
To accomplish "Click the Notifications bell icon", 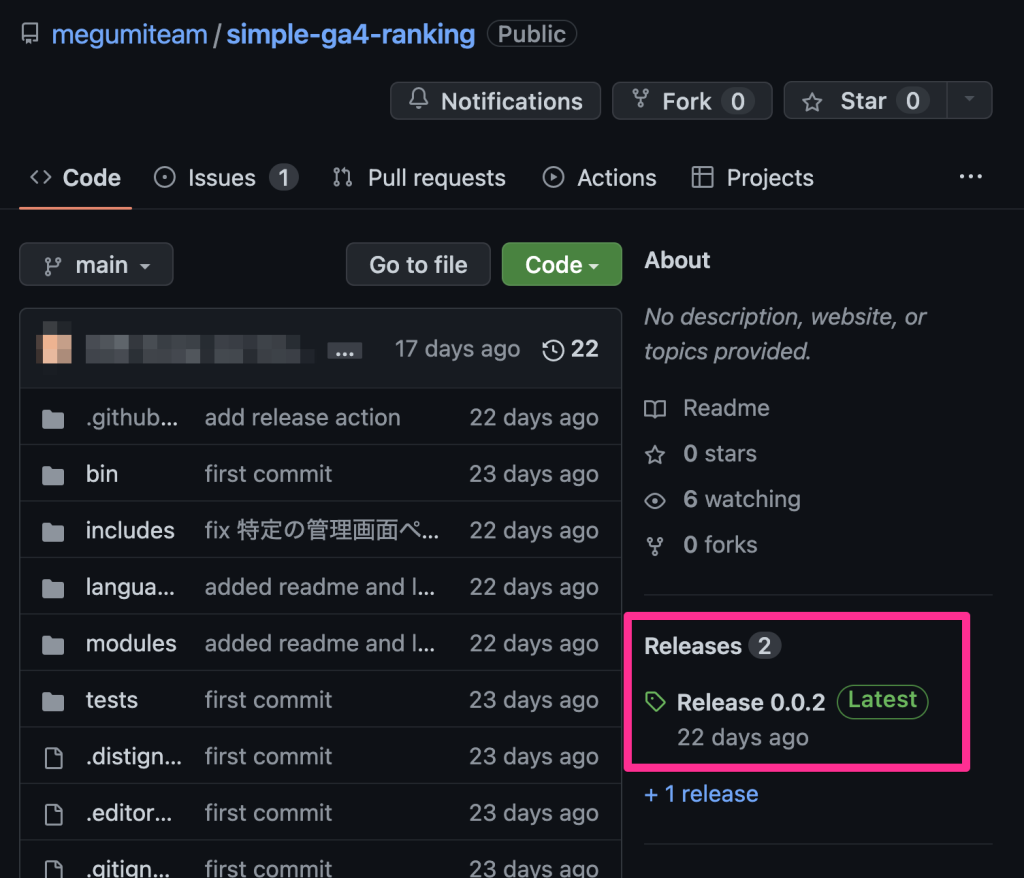I will 419,99.
